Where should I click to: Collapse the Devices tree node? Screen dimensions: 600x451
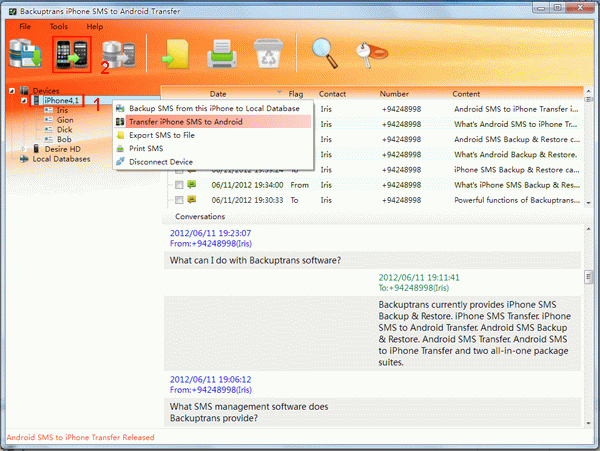pyautogui.click(x=12, y=91)
